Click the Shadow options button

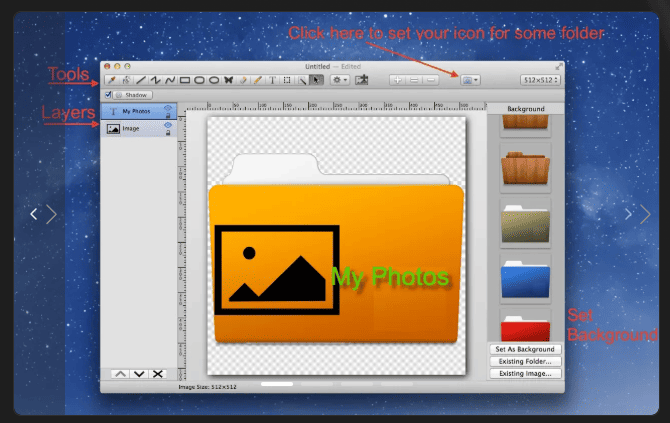133,95
